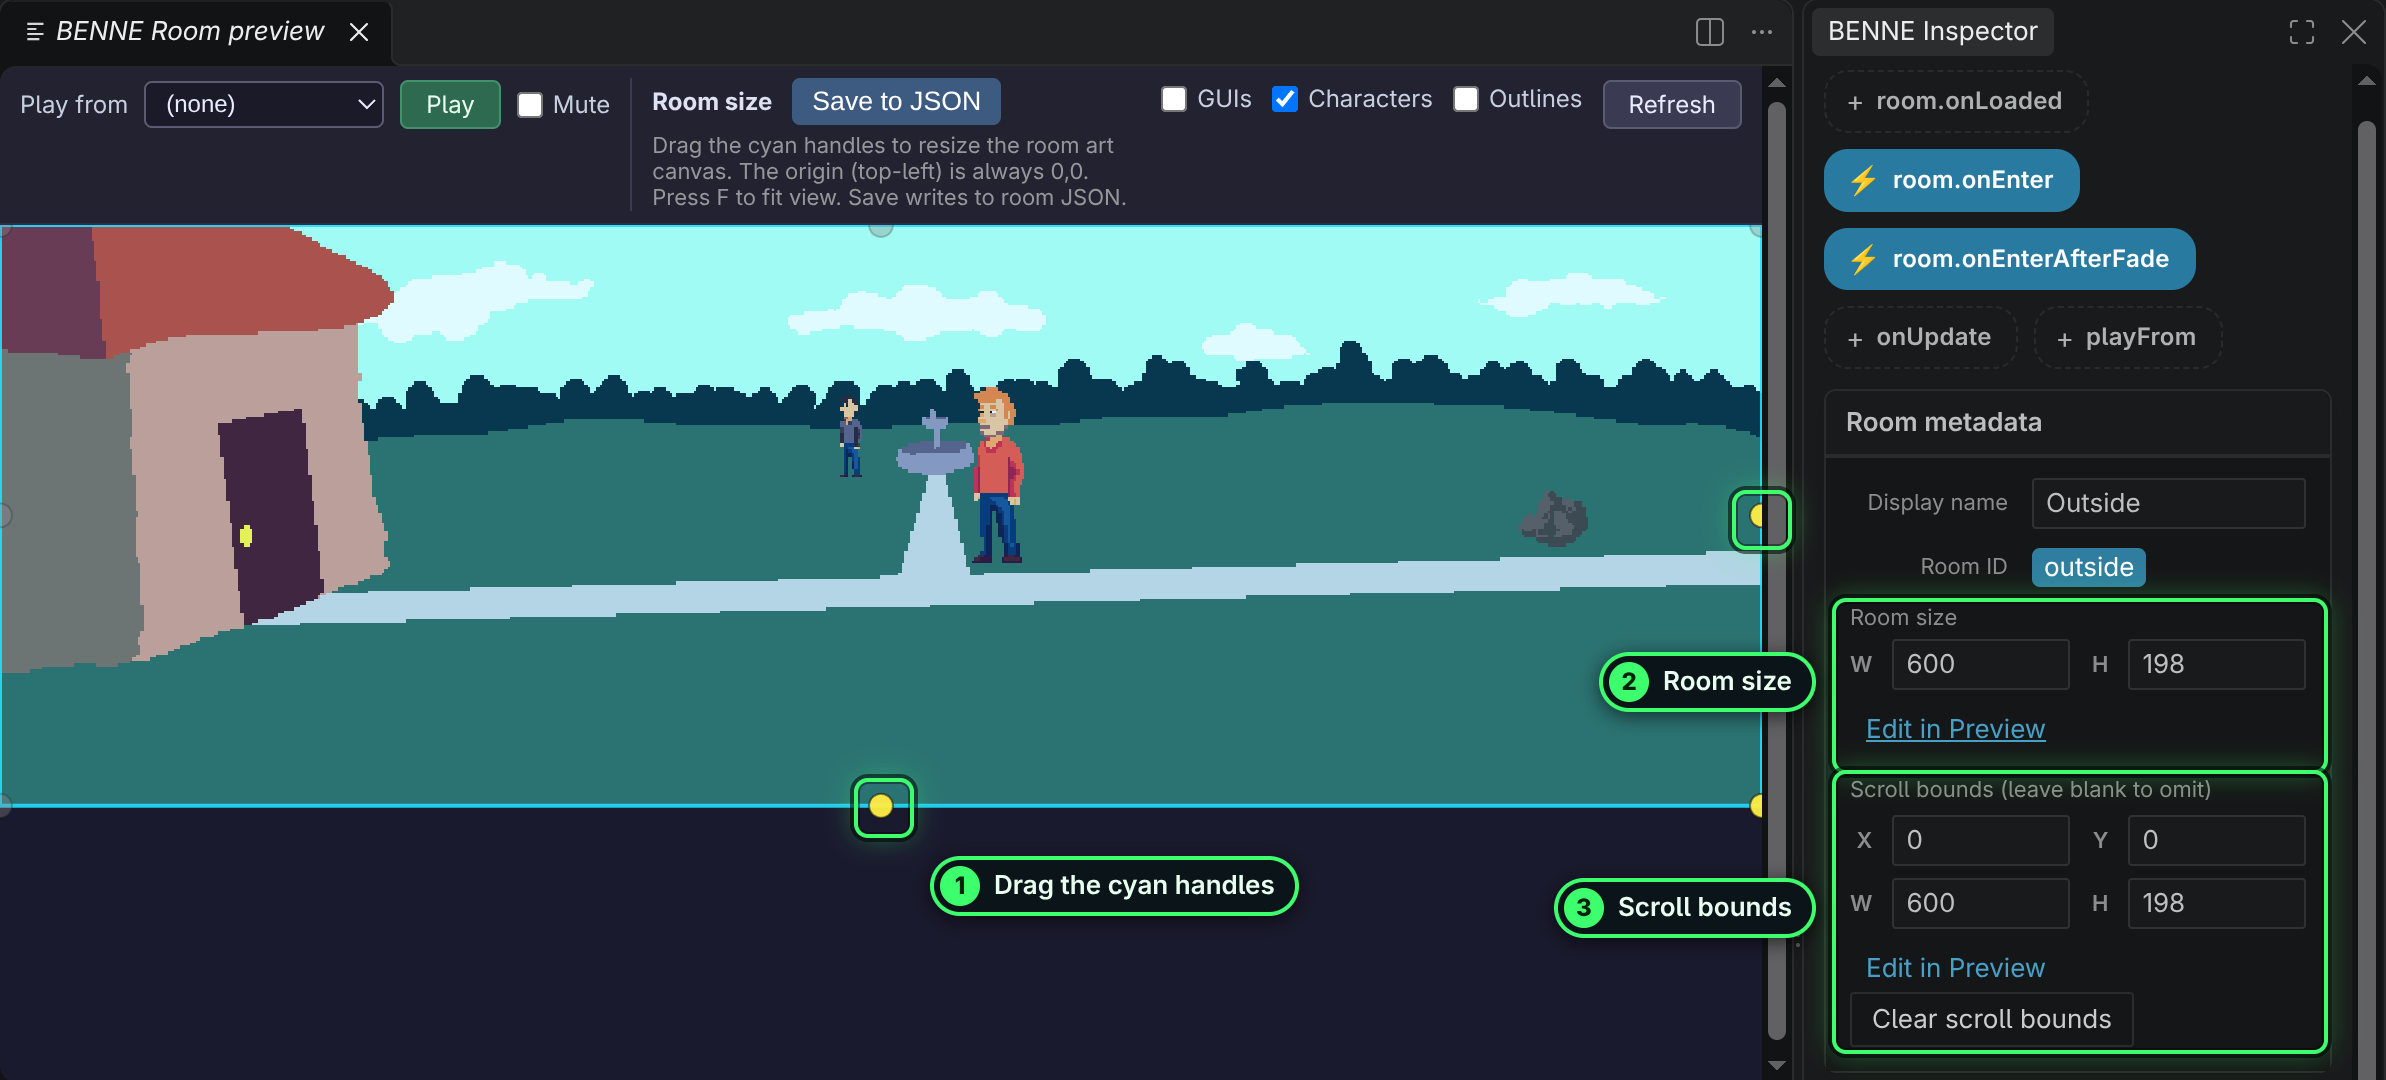Click the yellow bottom-edge resize handle
Viewport: 2386px width, 1080px height.
[x=881, y=806]
